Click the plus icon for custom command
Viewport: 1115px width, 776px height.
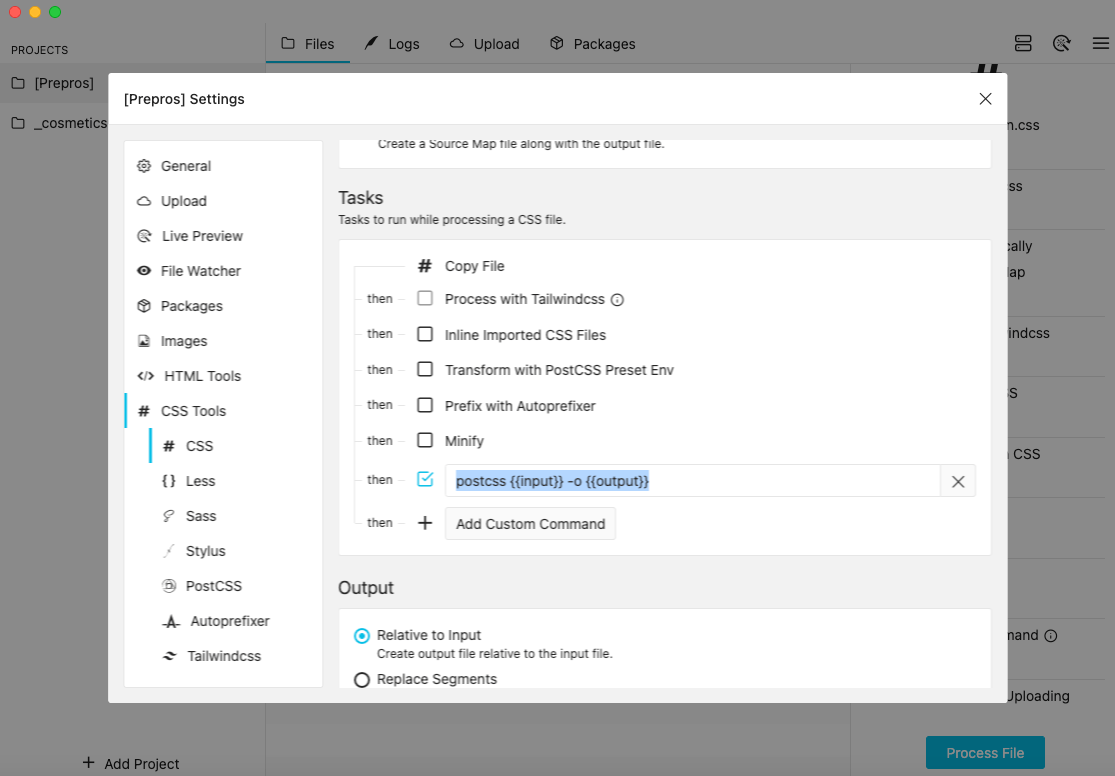[x=425, y=523]
